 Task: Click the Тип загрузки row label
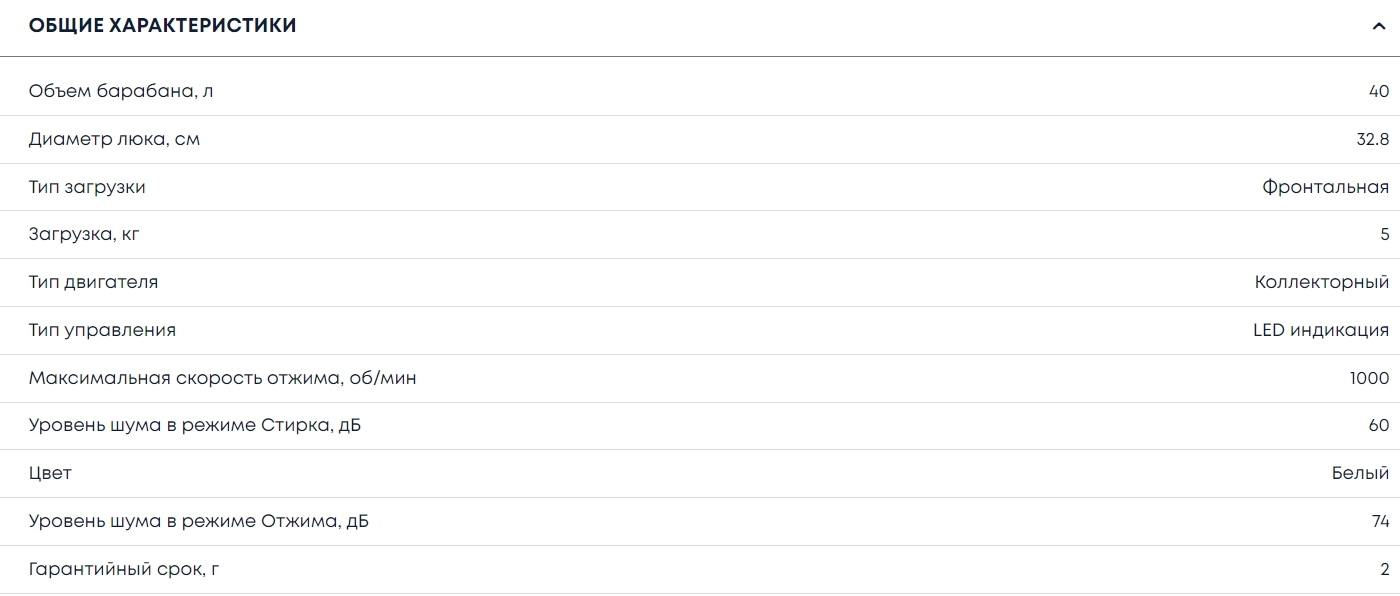(x=87, y=187)
